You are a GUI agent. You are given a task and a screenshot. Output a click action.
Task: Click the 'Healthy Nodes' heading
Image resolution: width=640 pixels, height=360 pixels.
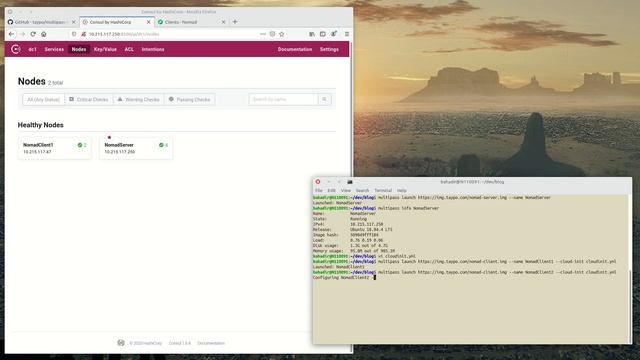(40, 125)
